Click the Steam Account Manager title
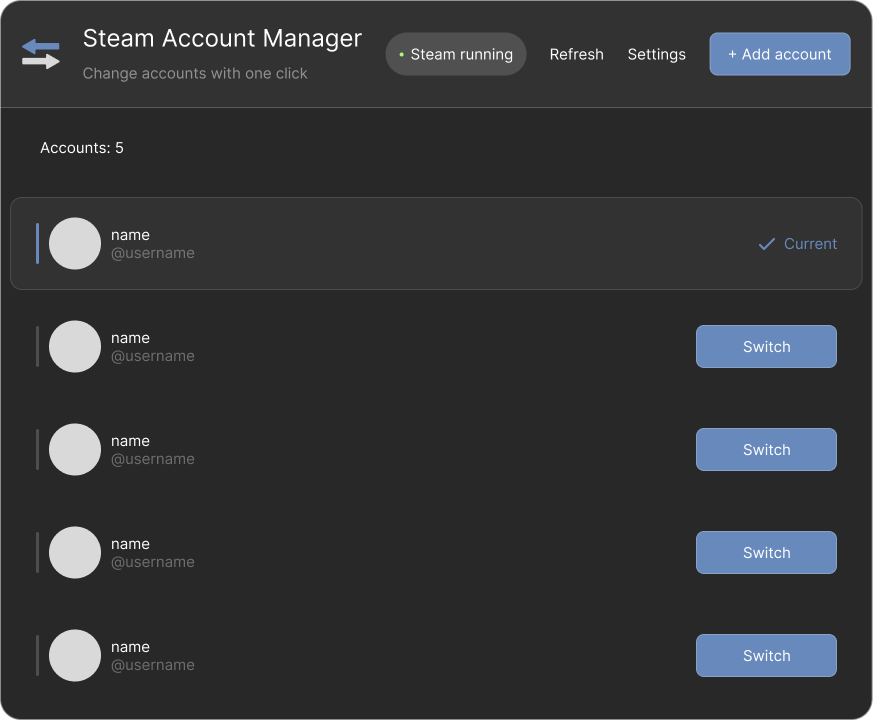This screenshot has width=873, height=720. (x=222, y=39)
